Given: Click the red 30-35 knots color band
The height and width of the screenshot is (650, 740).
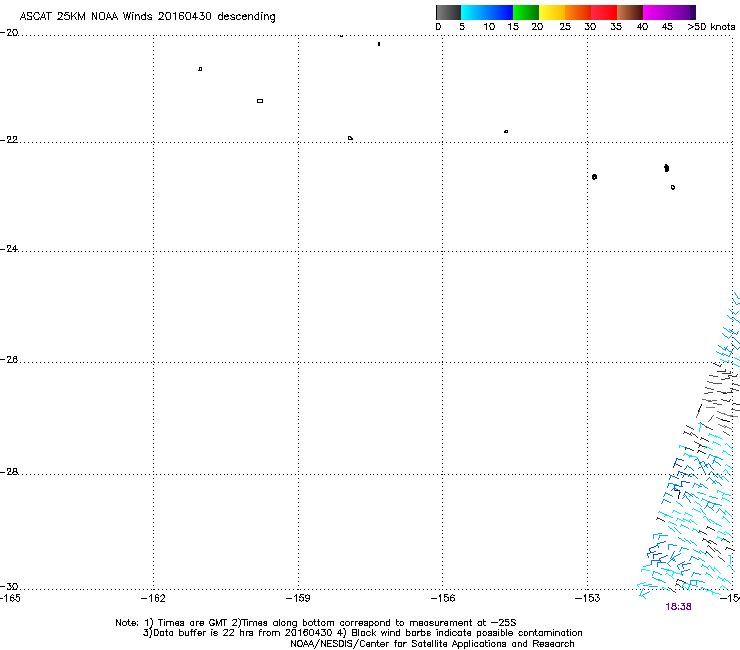Looking at the screenshot, I should 604,12.
